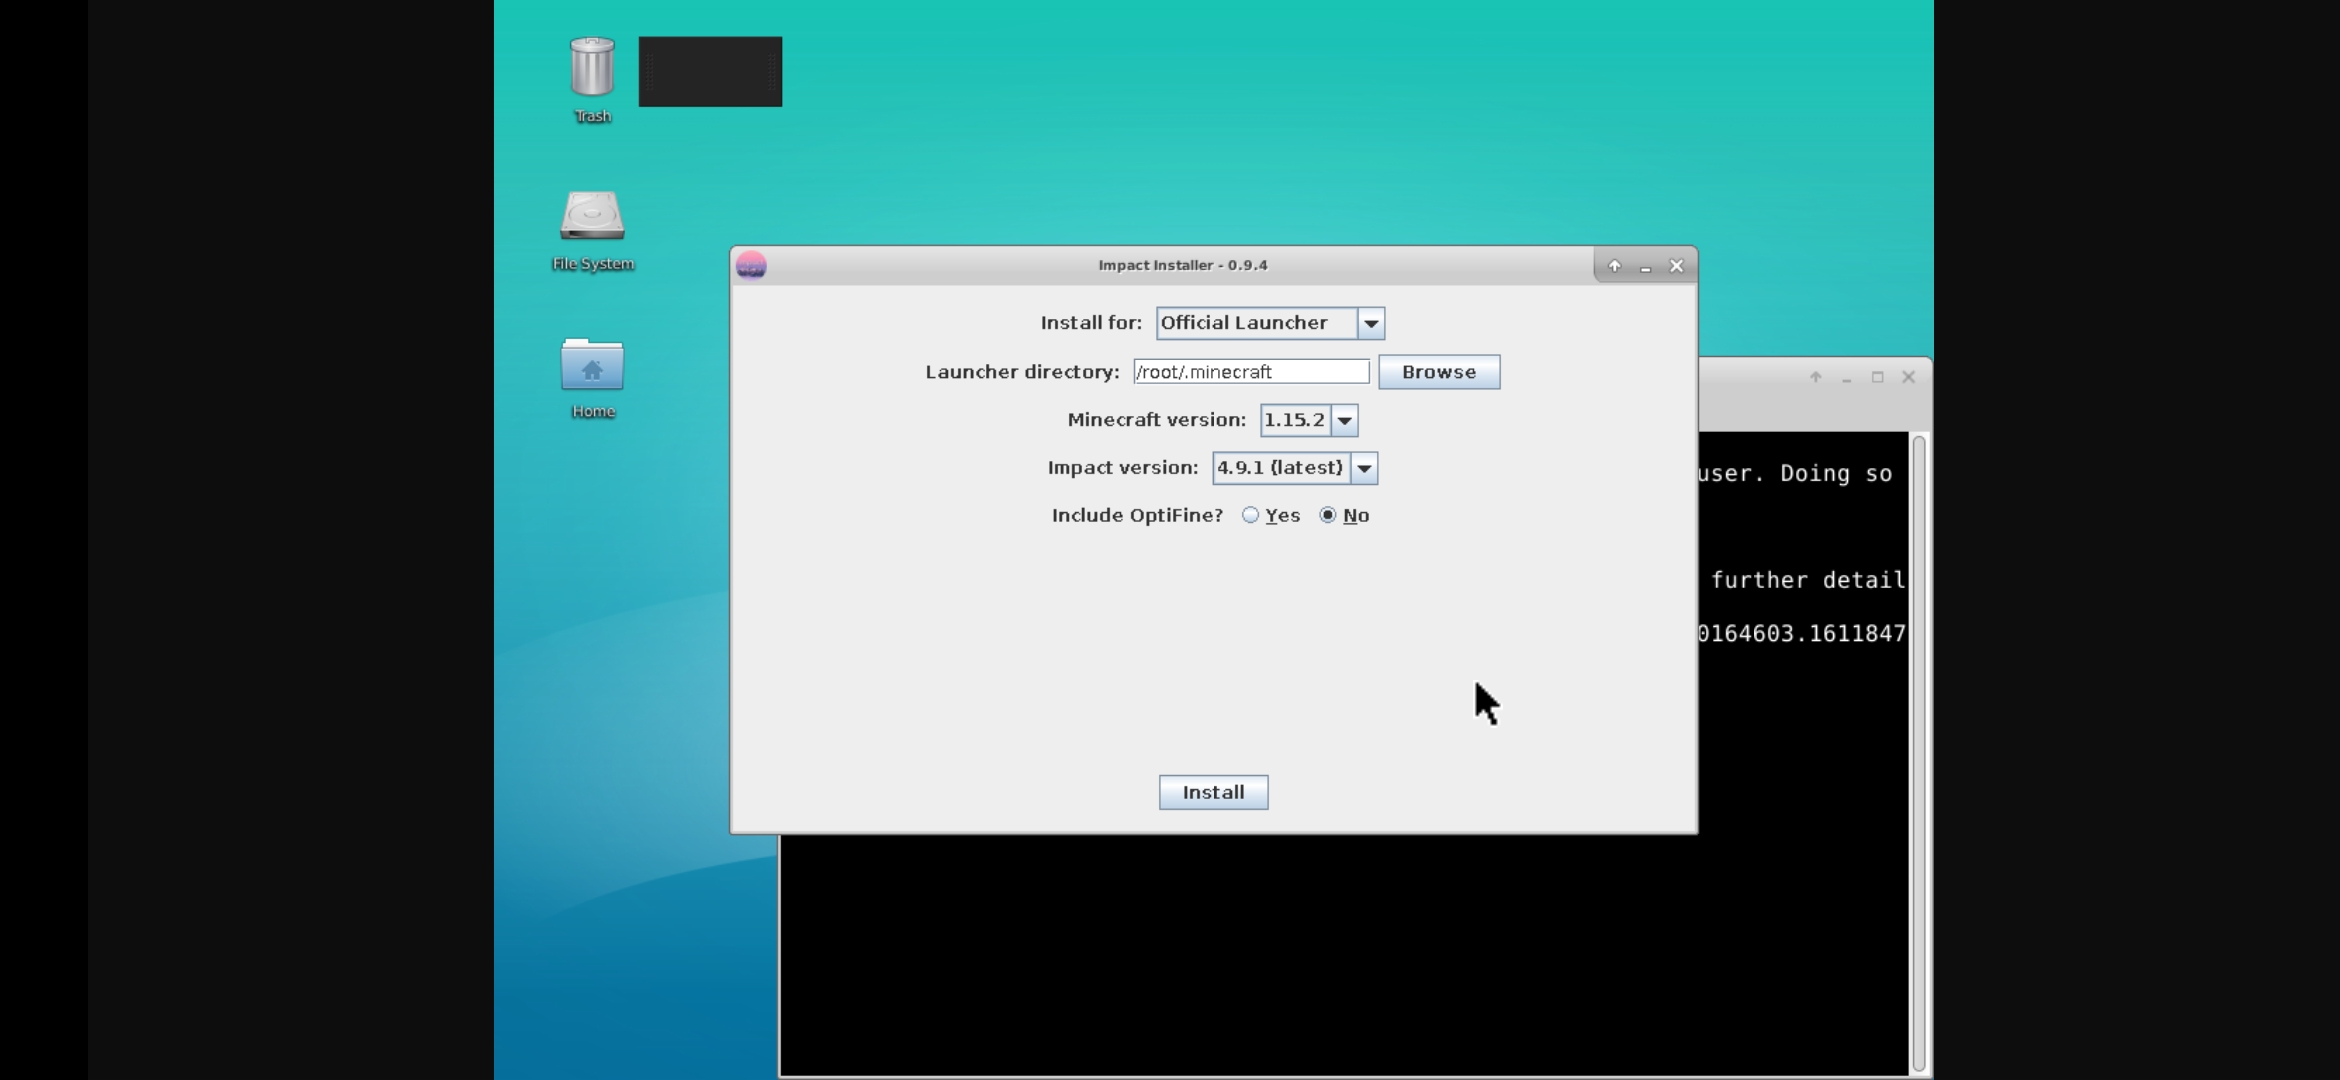Click inside the launcher directory text field

pyautogui.click(x=1250, y=371)
